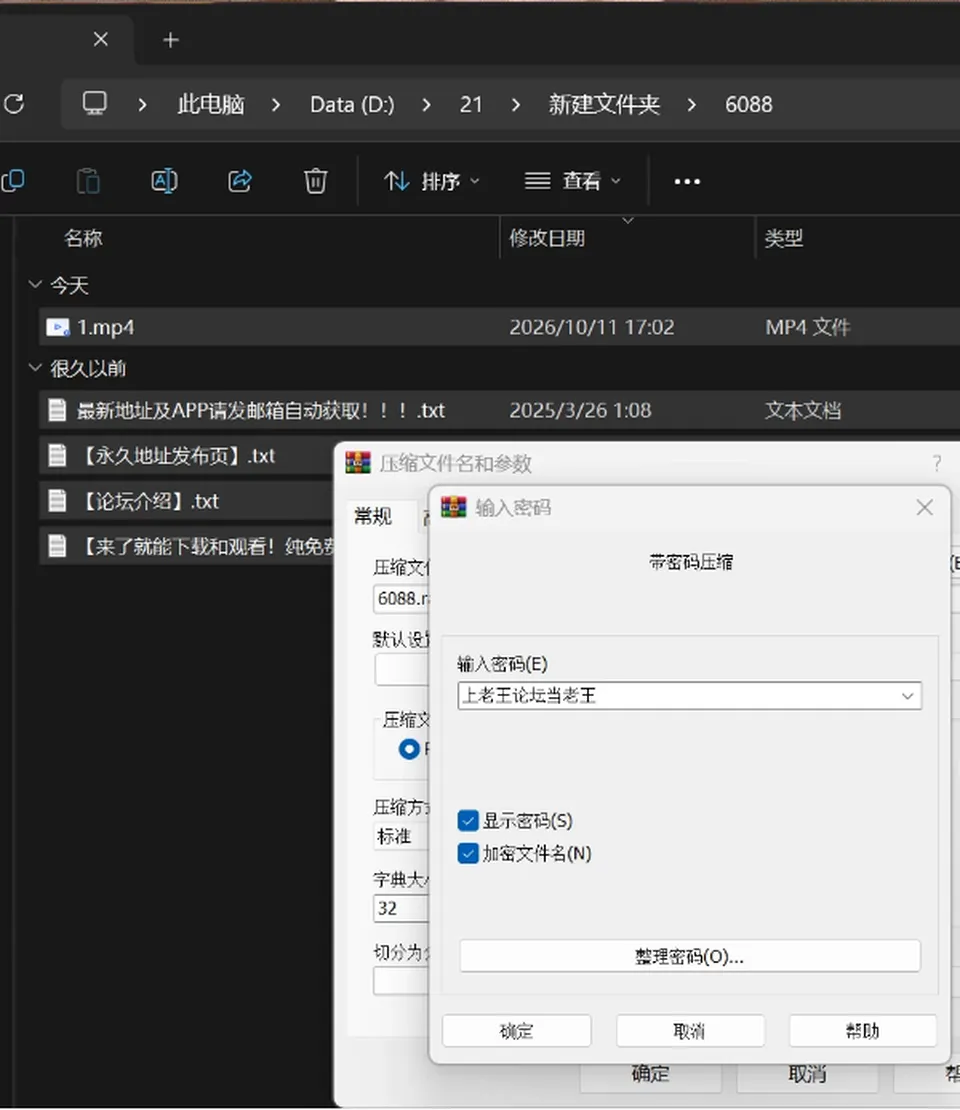Expand the password history dropdown arrow

[908, 696]
